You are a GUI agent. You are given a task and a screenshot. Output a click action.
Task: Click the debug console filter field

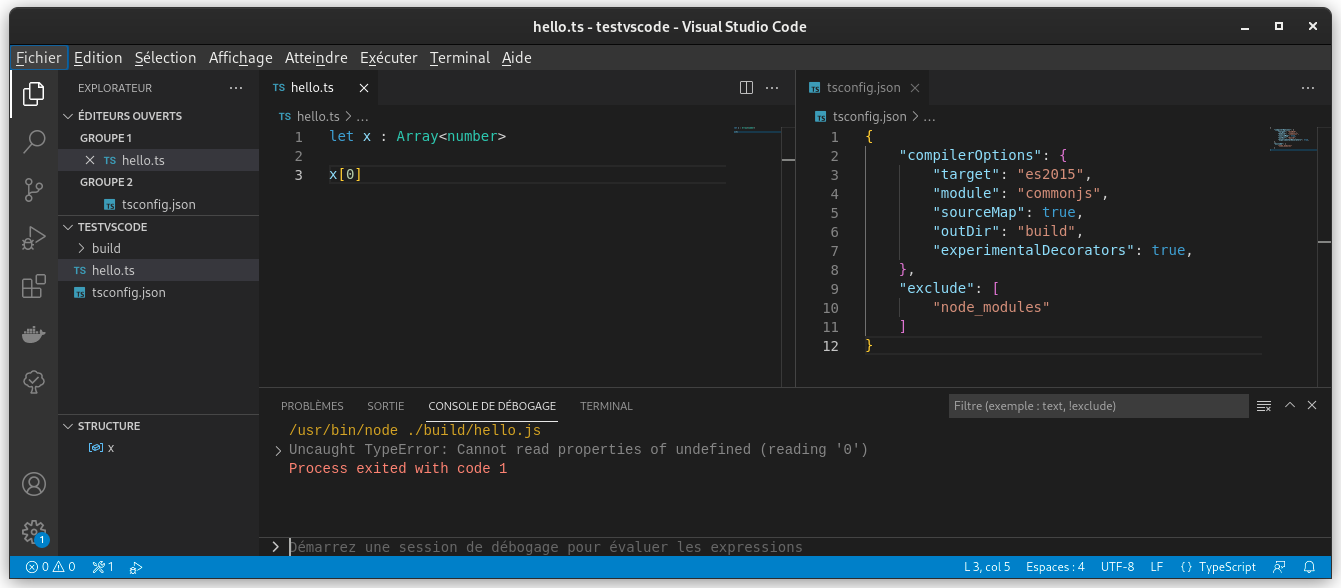point(1098,406)
